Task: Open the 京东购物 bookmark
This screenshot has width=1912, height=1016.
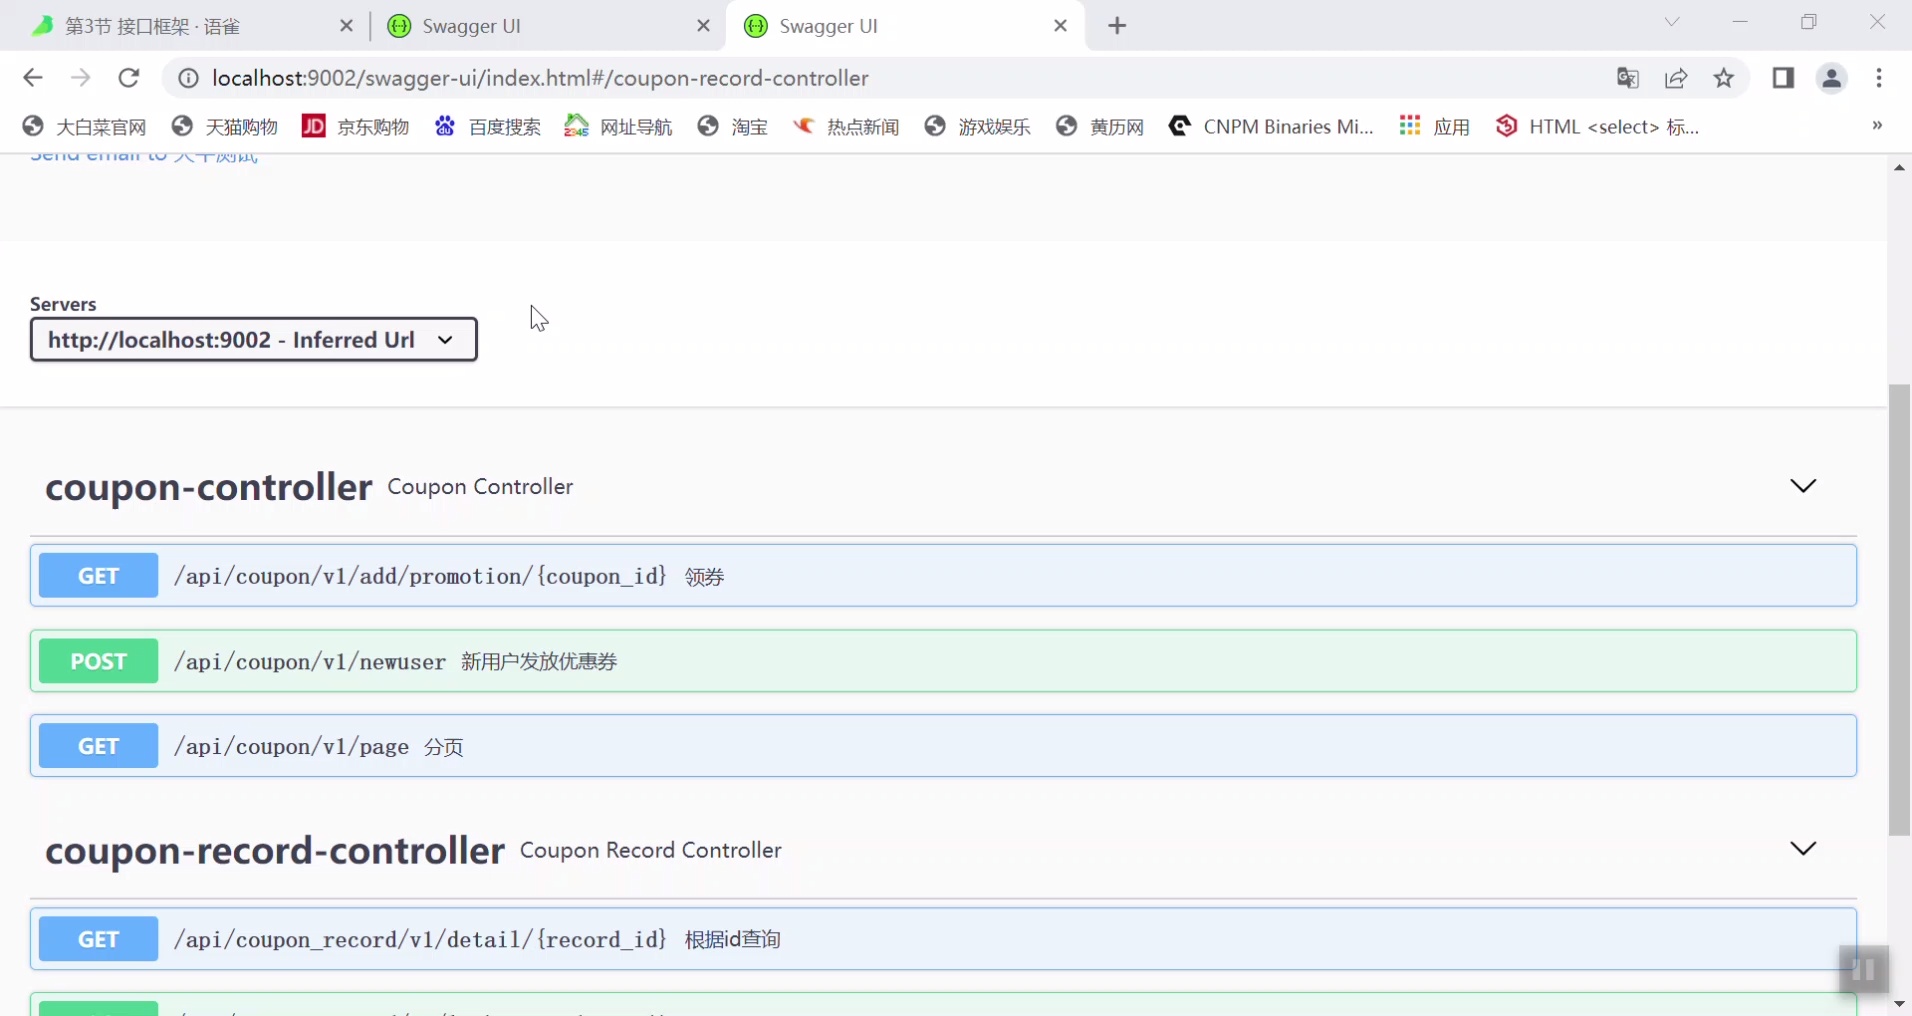Action: click(356, 127)
